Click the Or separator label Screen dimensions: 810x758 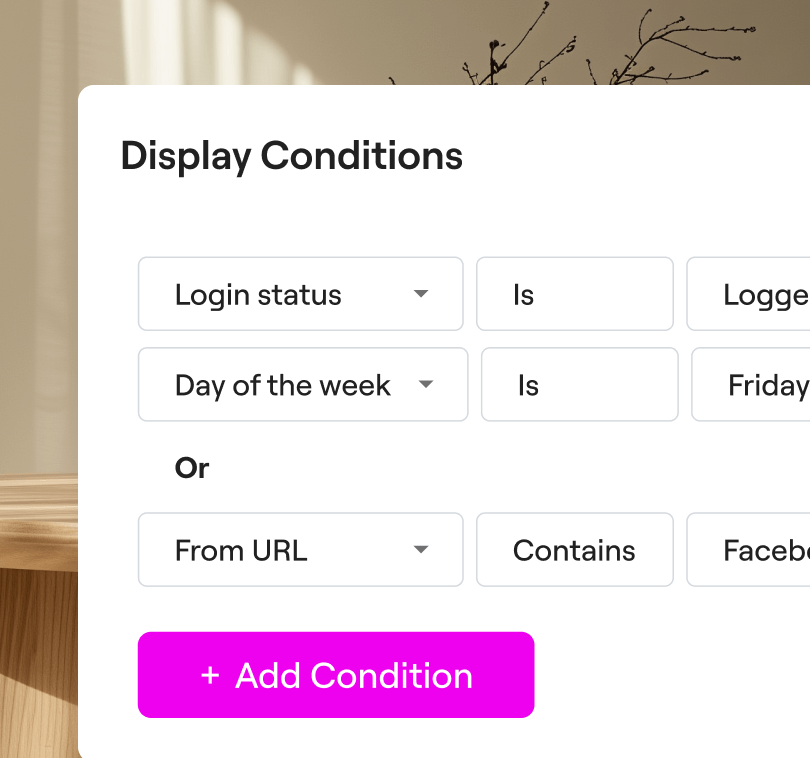(192, 468)
